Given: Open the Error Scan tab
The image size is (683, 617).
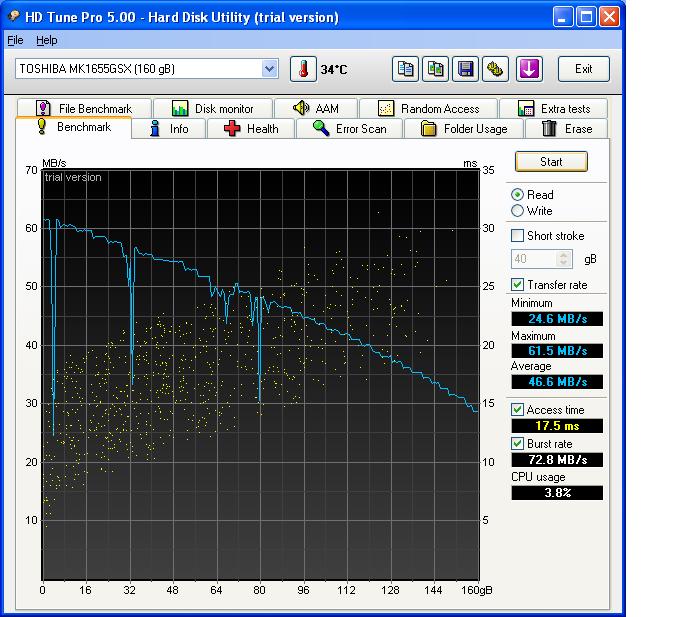Looking at the screenshot, I should click(349, 129).
